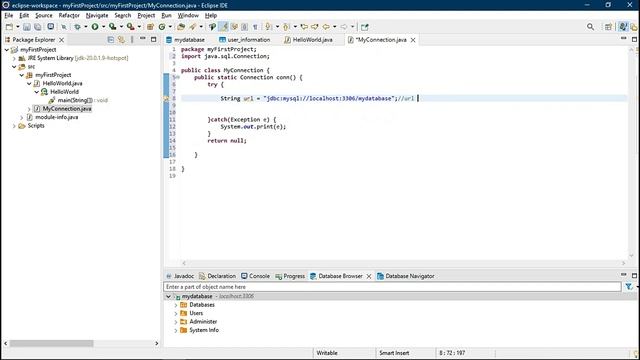Screen dimensions: 640x360
Task: Click the Save All toolbar icon
Action: pos(38,27)
